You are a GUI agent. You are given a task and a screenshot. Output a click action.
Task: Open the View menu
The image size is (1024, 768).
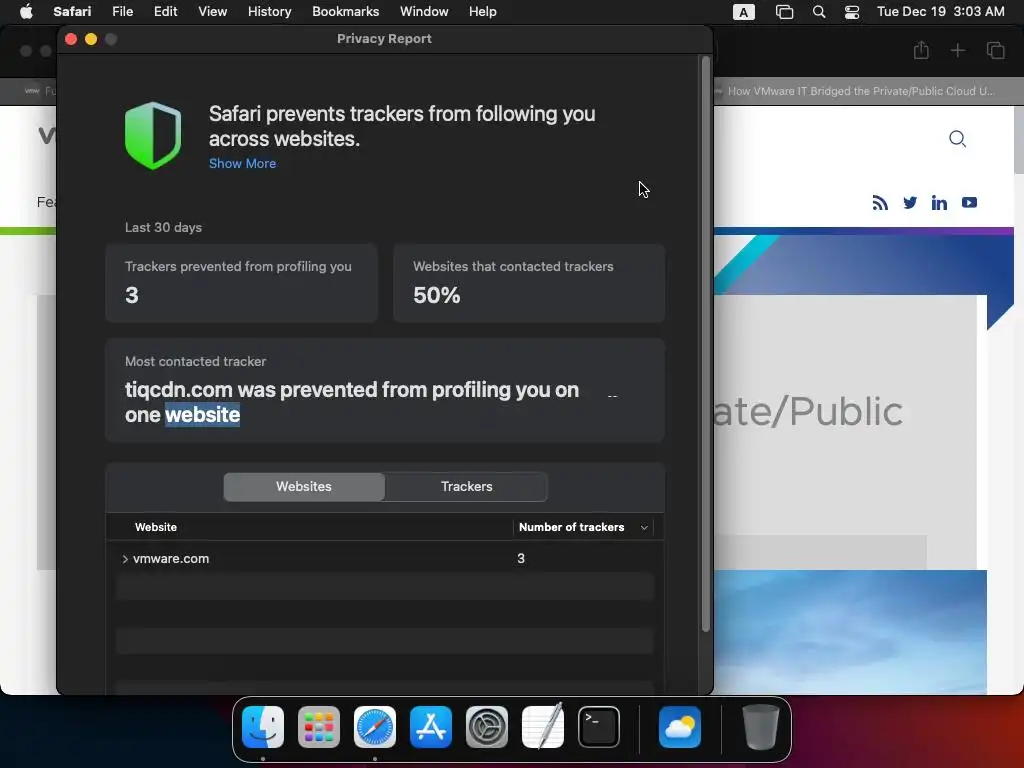click(x=212, y=12)
